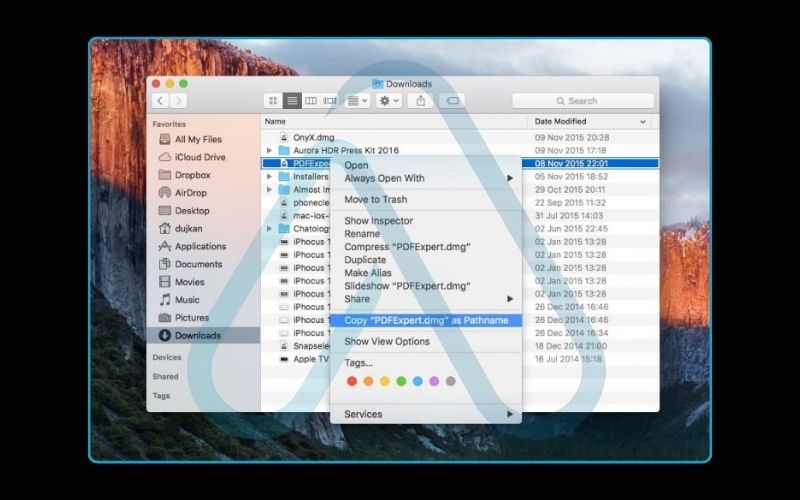Open the Share submenu
Screen dimensions: 800x500
(426, 299)
